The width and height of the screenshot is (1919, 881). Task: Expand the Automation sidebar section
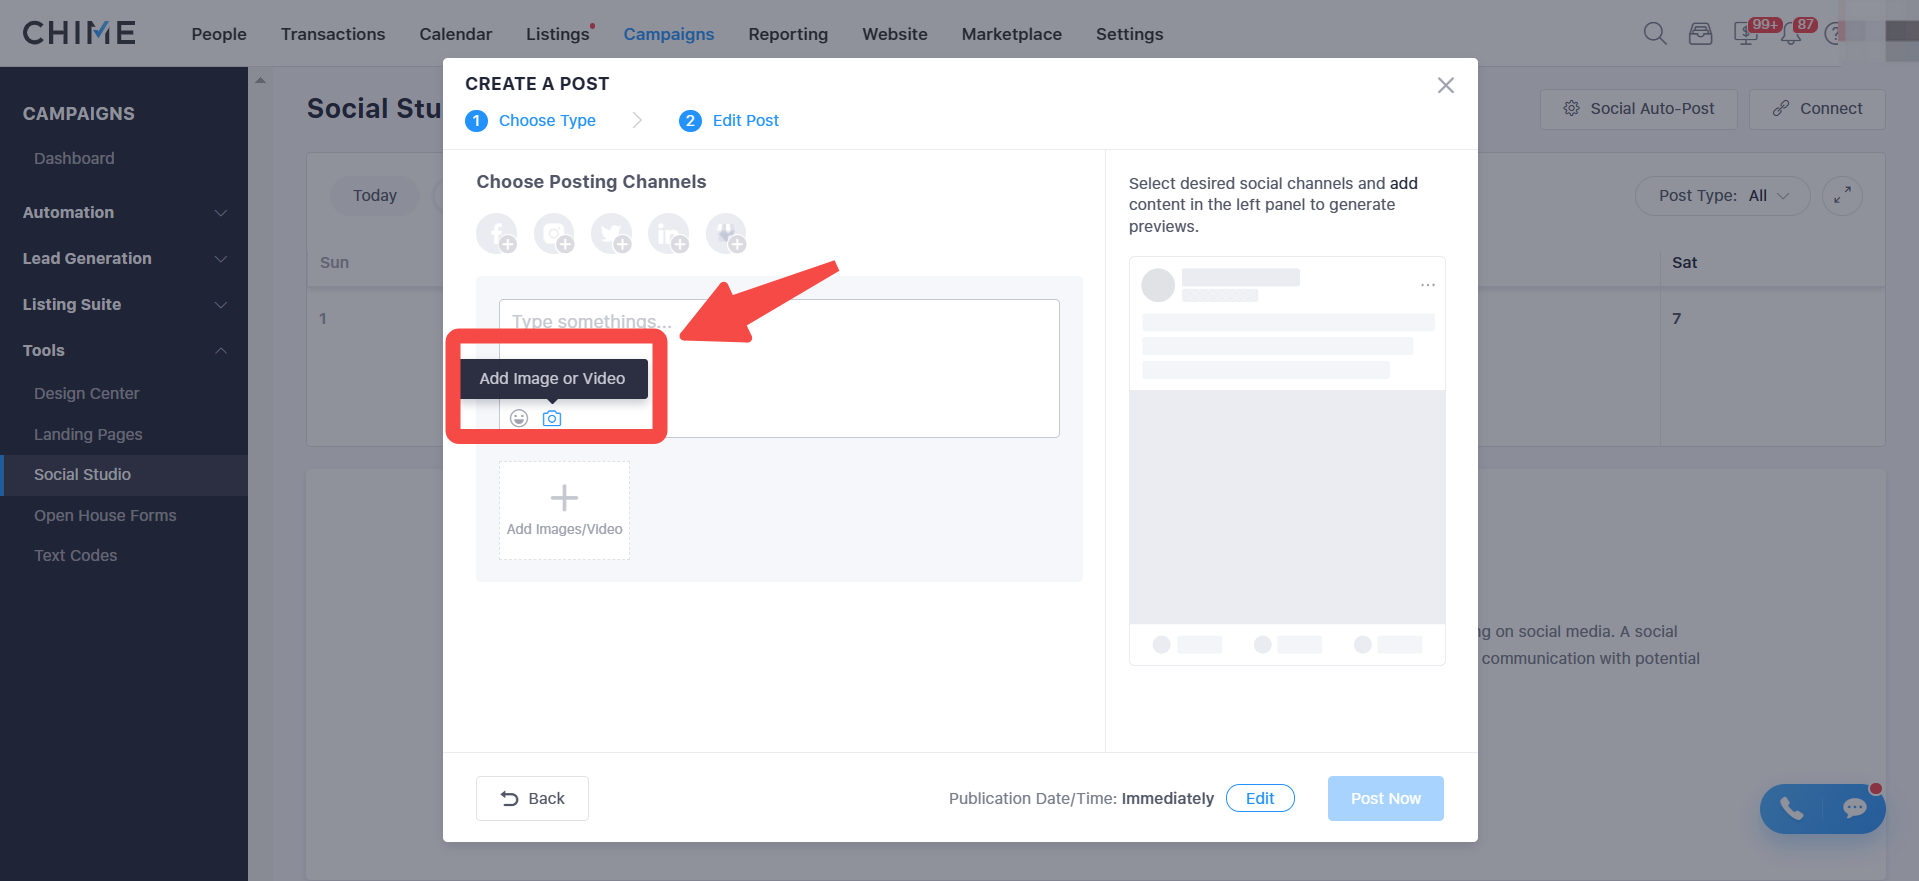click(x=124, y=212)
